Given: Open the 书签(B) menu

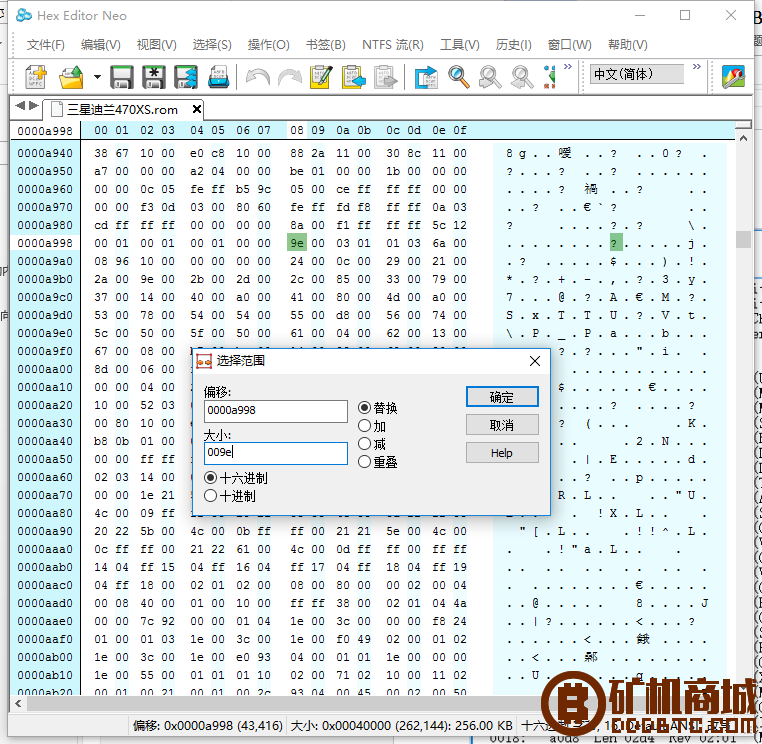Looking at the screenshot, I should point(326,45).
